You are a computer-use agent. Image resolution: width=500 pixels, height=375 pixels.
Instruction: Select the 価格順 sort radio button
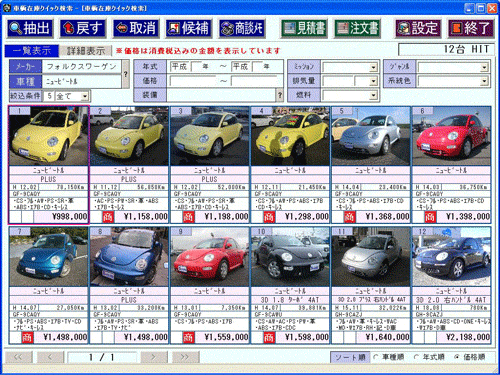(x=457, y=357)
